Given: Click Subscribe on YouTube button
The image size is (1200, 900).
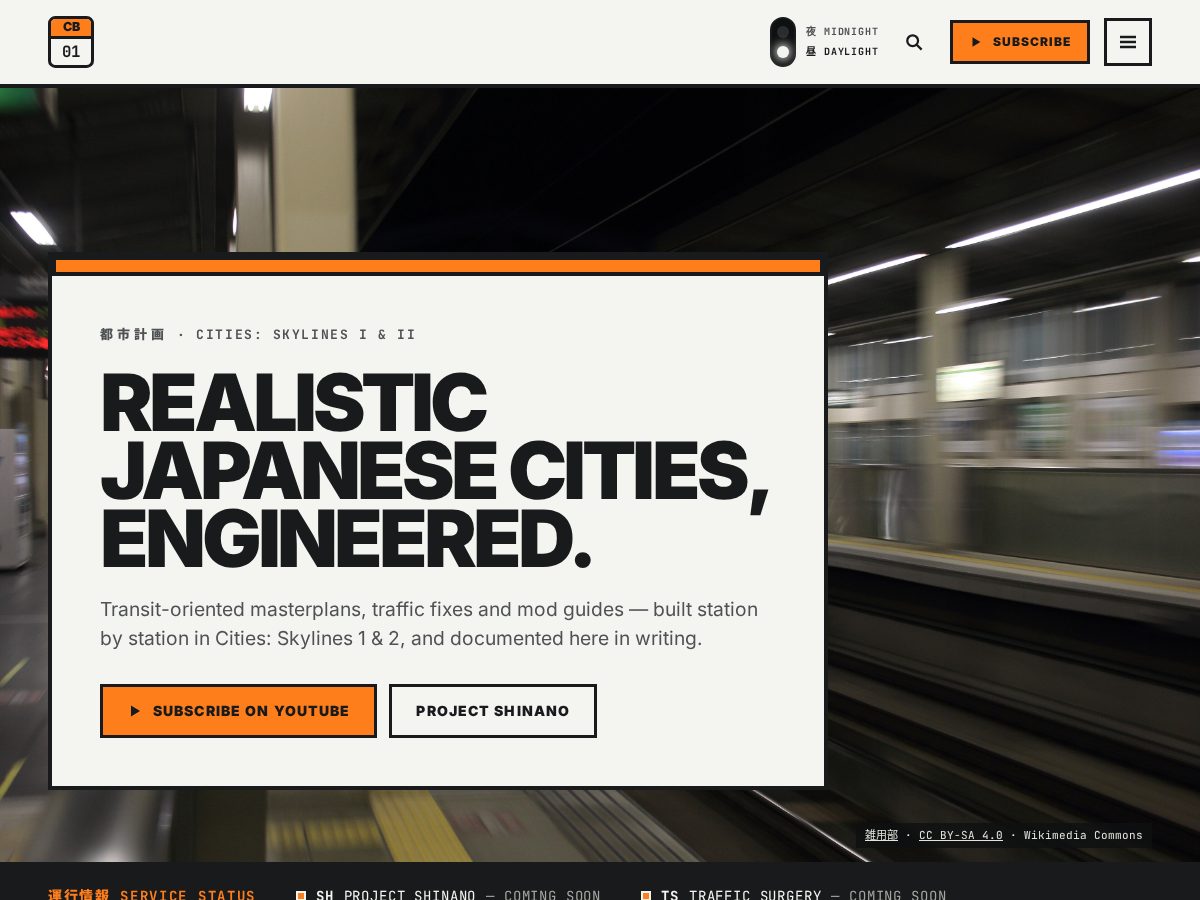Looking at the screenshot, I should [238, 711].
